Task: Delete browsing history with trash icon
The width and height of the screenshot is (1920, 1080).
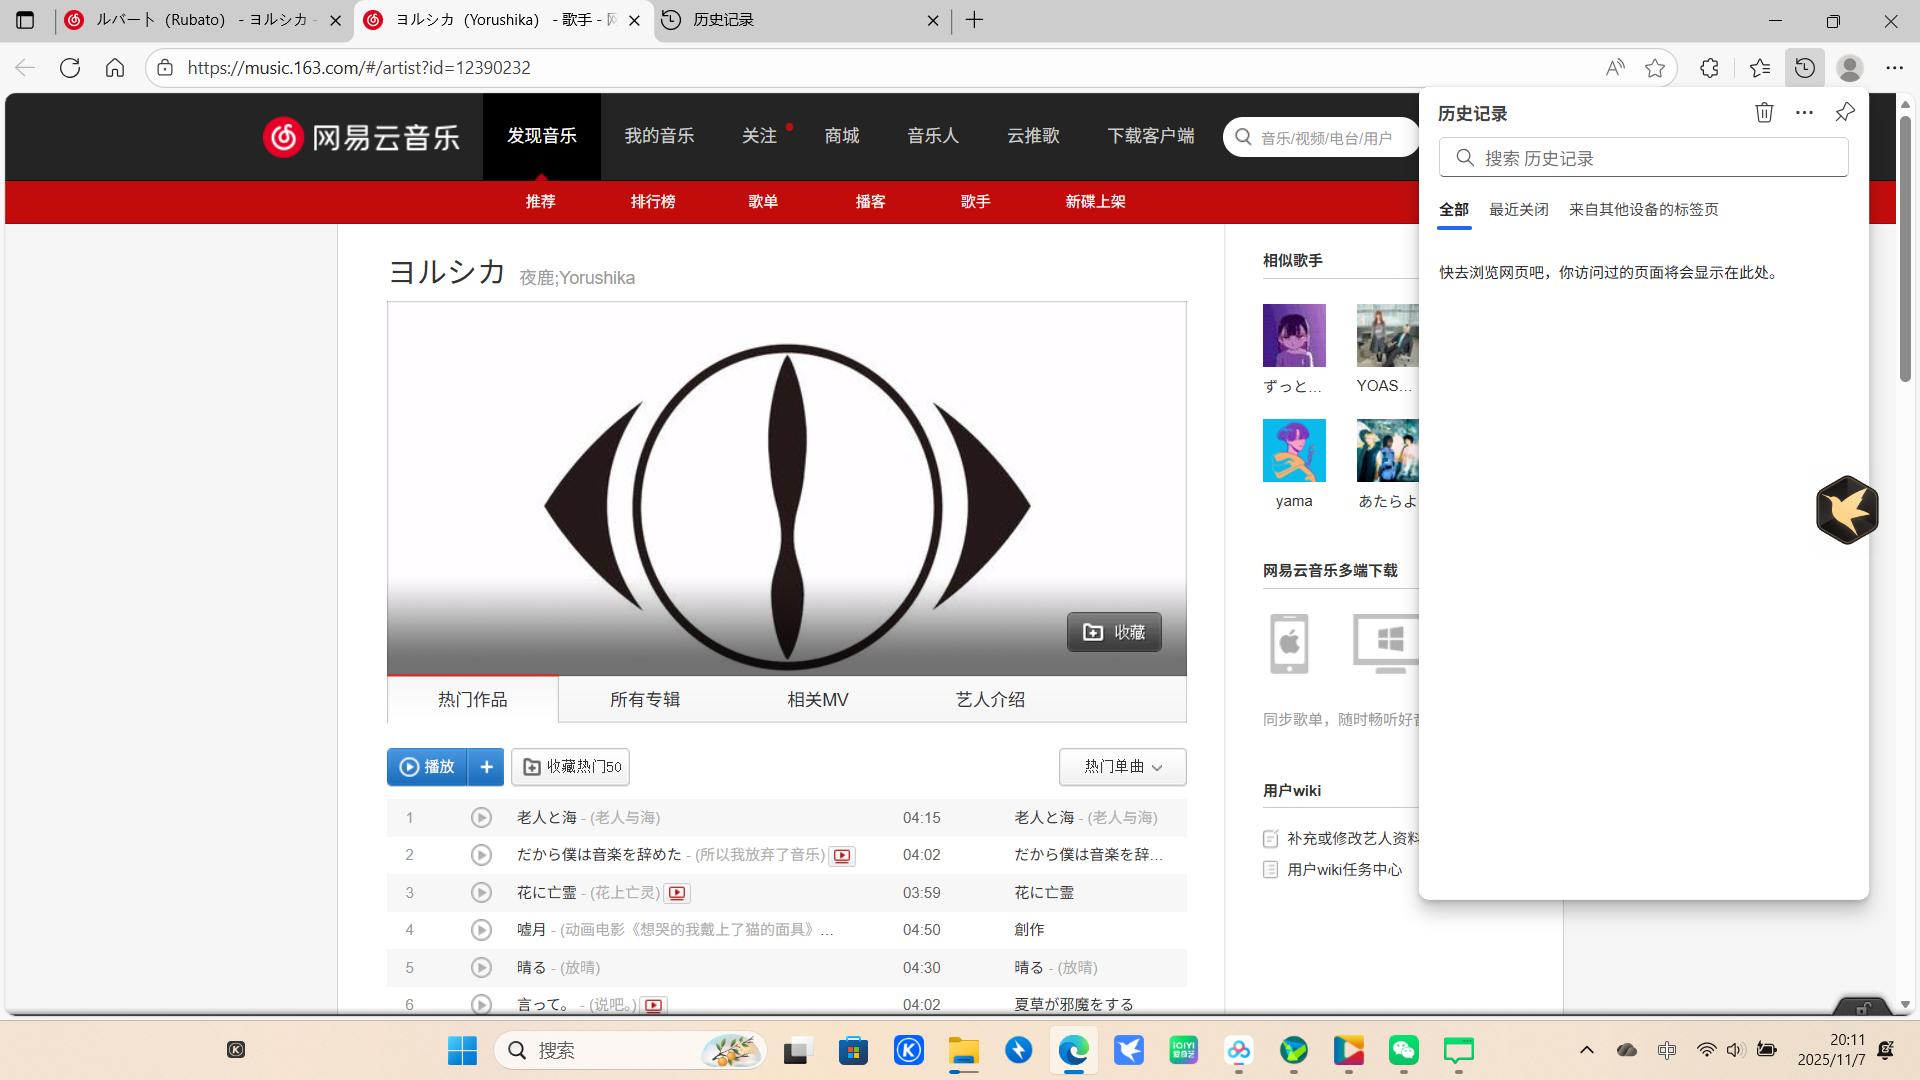Action: coord(1764,113)
